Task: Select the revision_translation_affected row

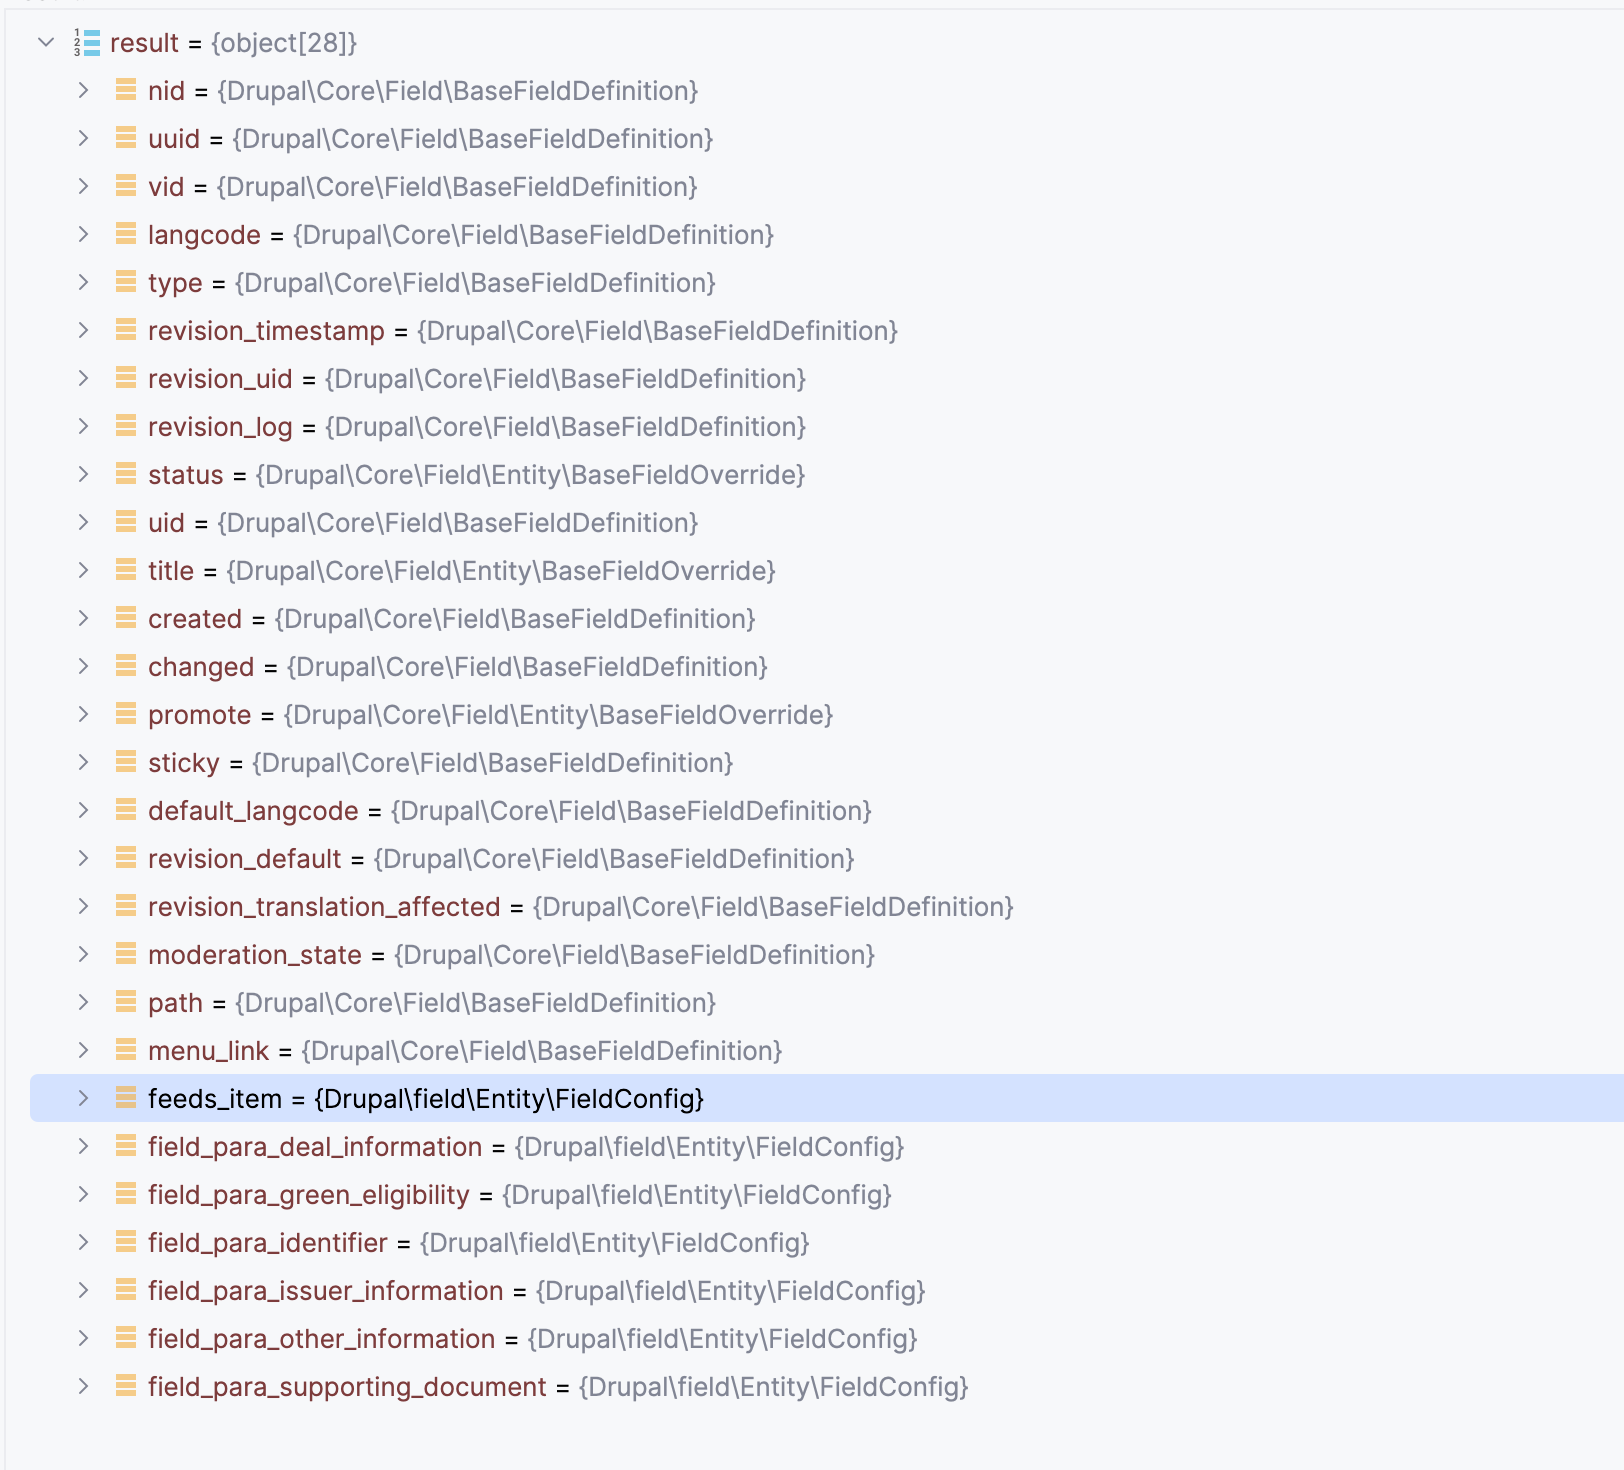Action: coord(827,906)
